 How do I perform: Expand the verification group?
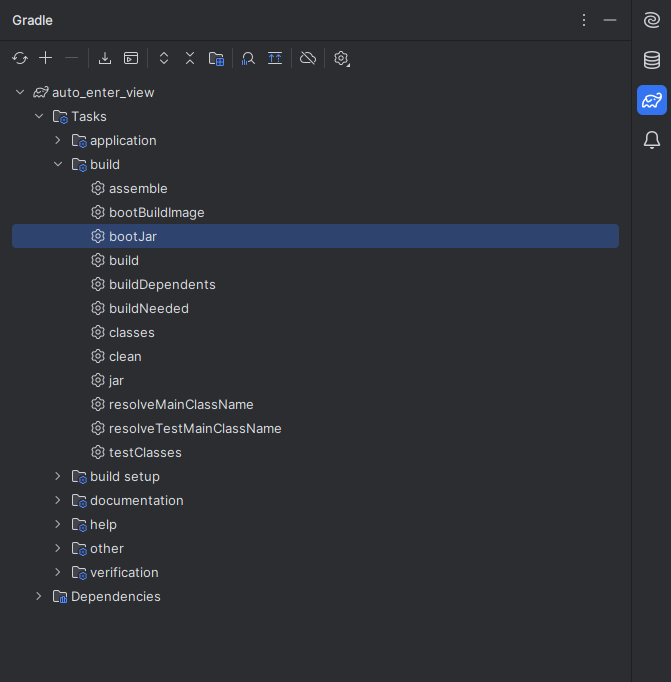click(x=58, y=572)
